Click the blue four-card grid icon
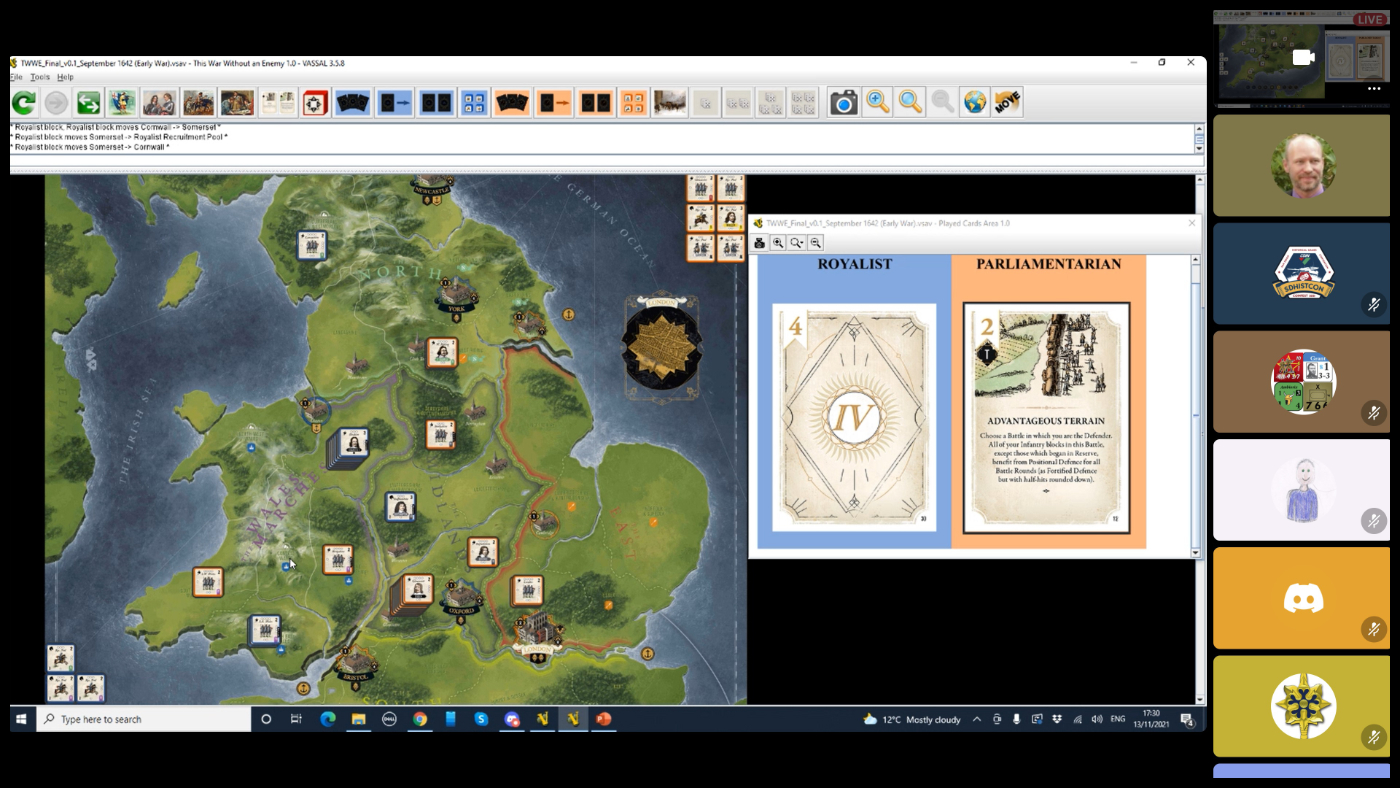This screenshot has height=788, width=1400. tap(474, 102)
